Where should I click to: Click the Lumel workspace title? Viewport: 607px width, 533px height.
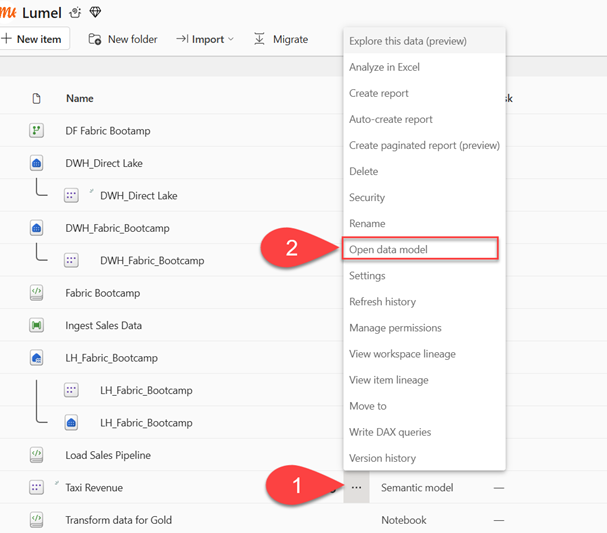pyautogui.click(x=42, y=13)
